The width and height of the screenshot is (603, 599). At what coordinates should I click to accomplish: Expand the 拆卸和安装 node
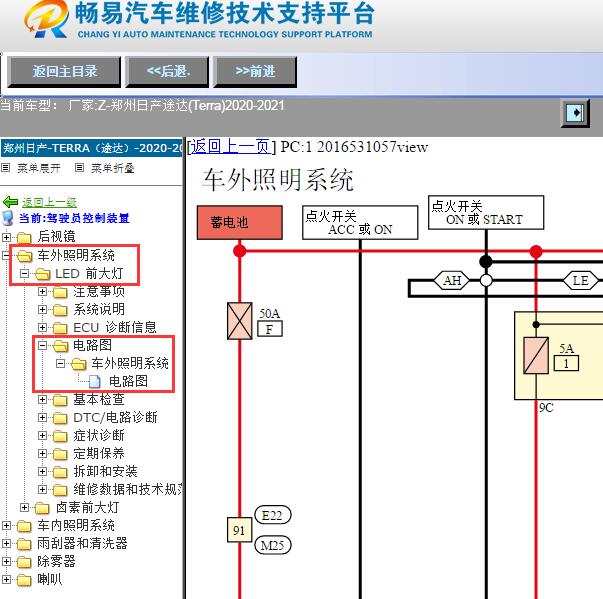coord(42,471)
